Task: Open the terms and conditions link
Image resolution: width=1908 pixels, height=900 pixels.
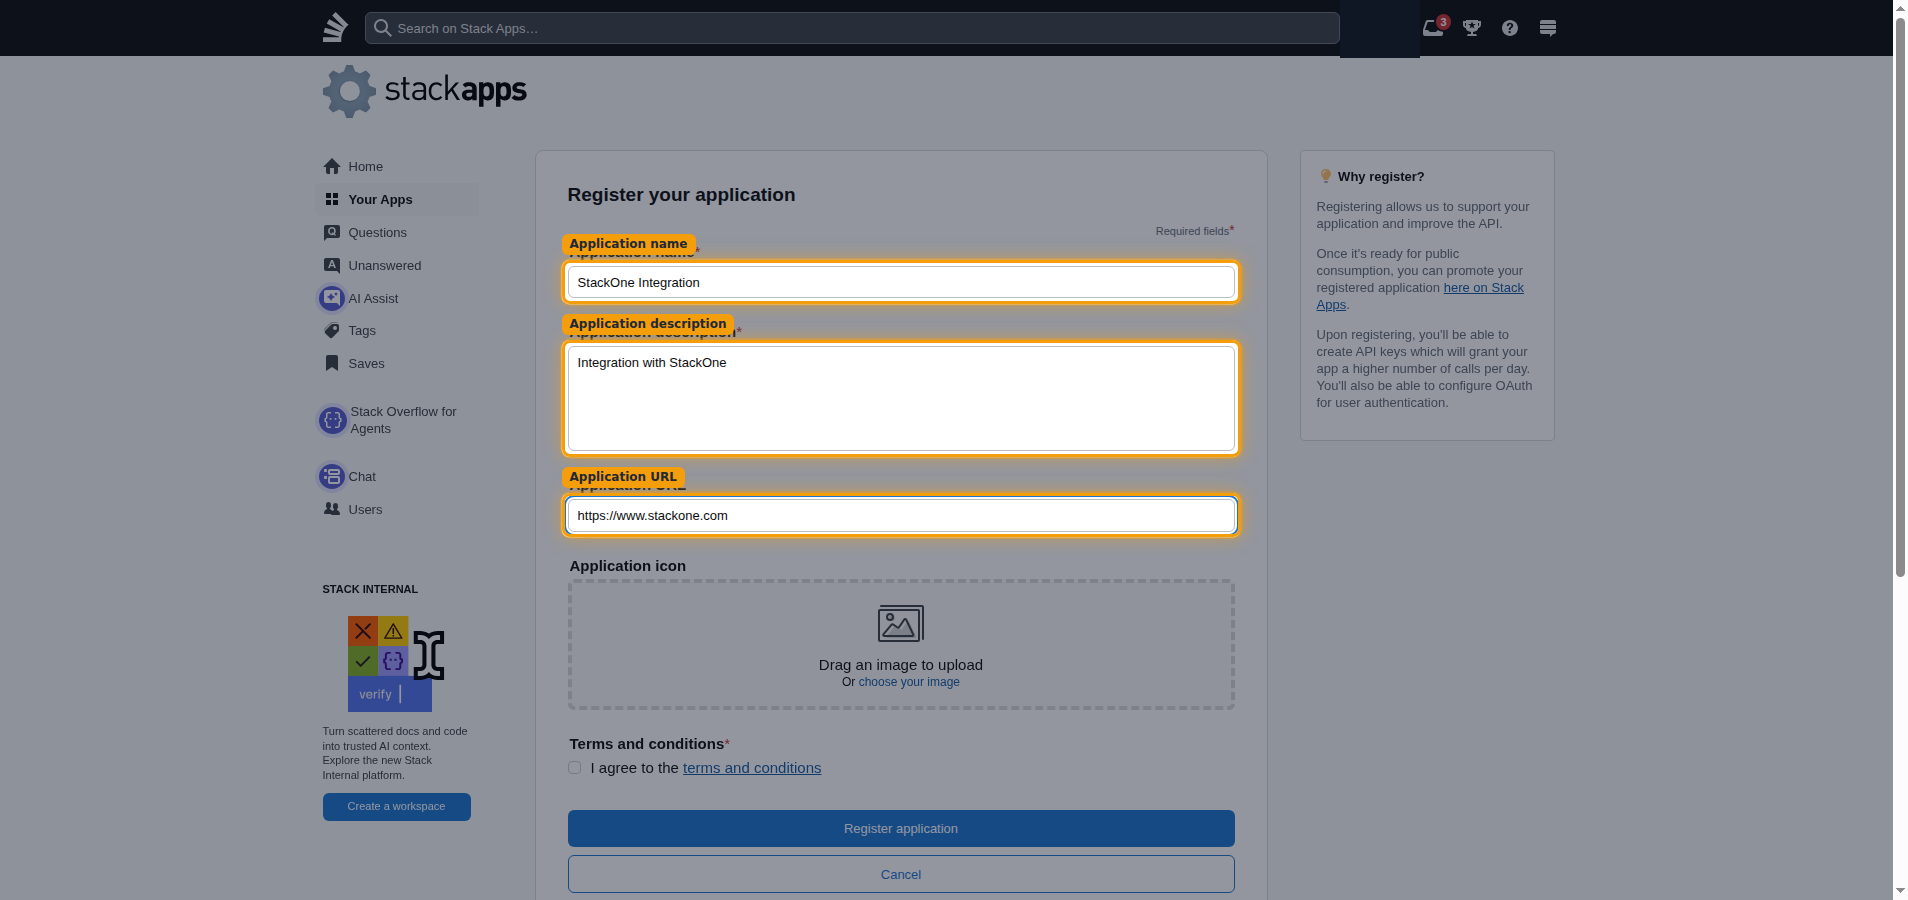Action: [752, 768]
